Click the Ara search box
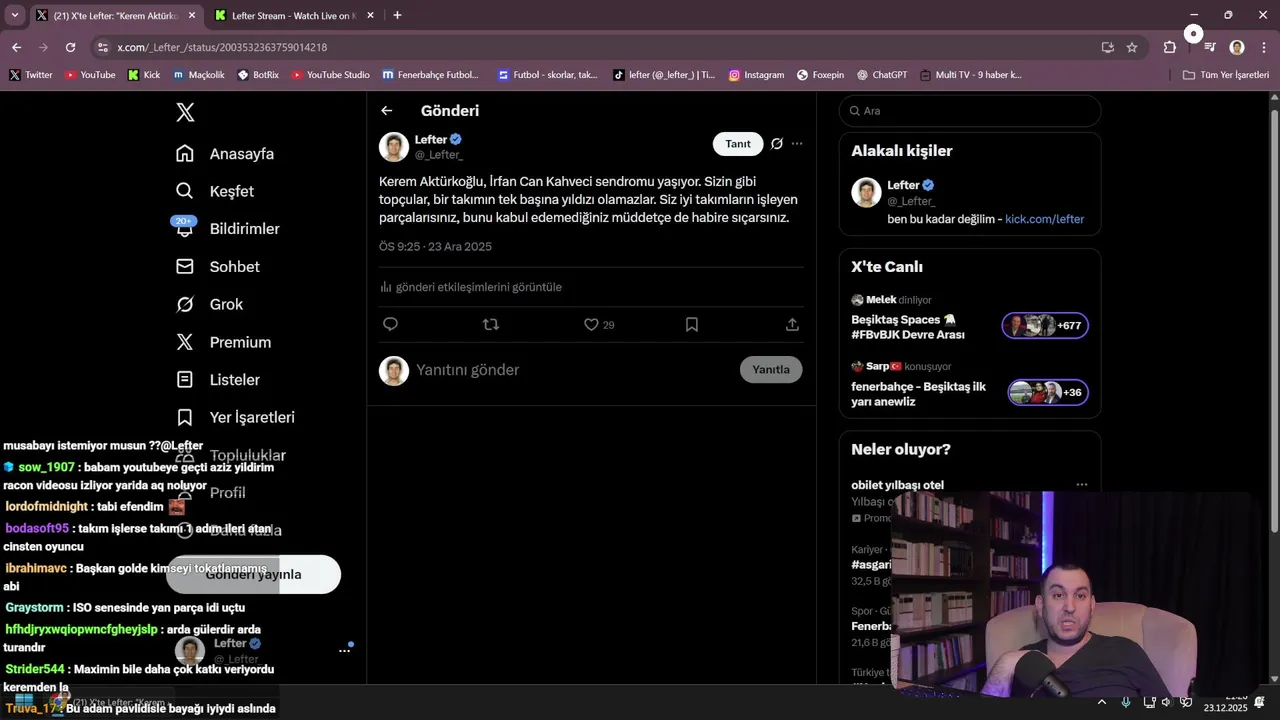 coord(970,111)
